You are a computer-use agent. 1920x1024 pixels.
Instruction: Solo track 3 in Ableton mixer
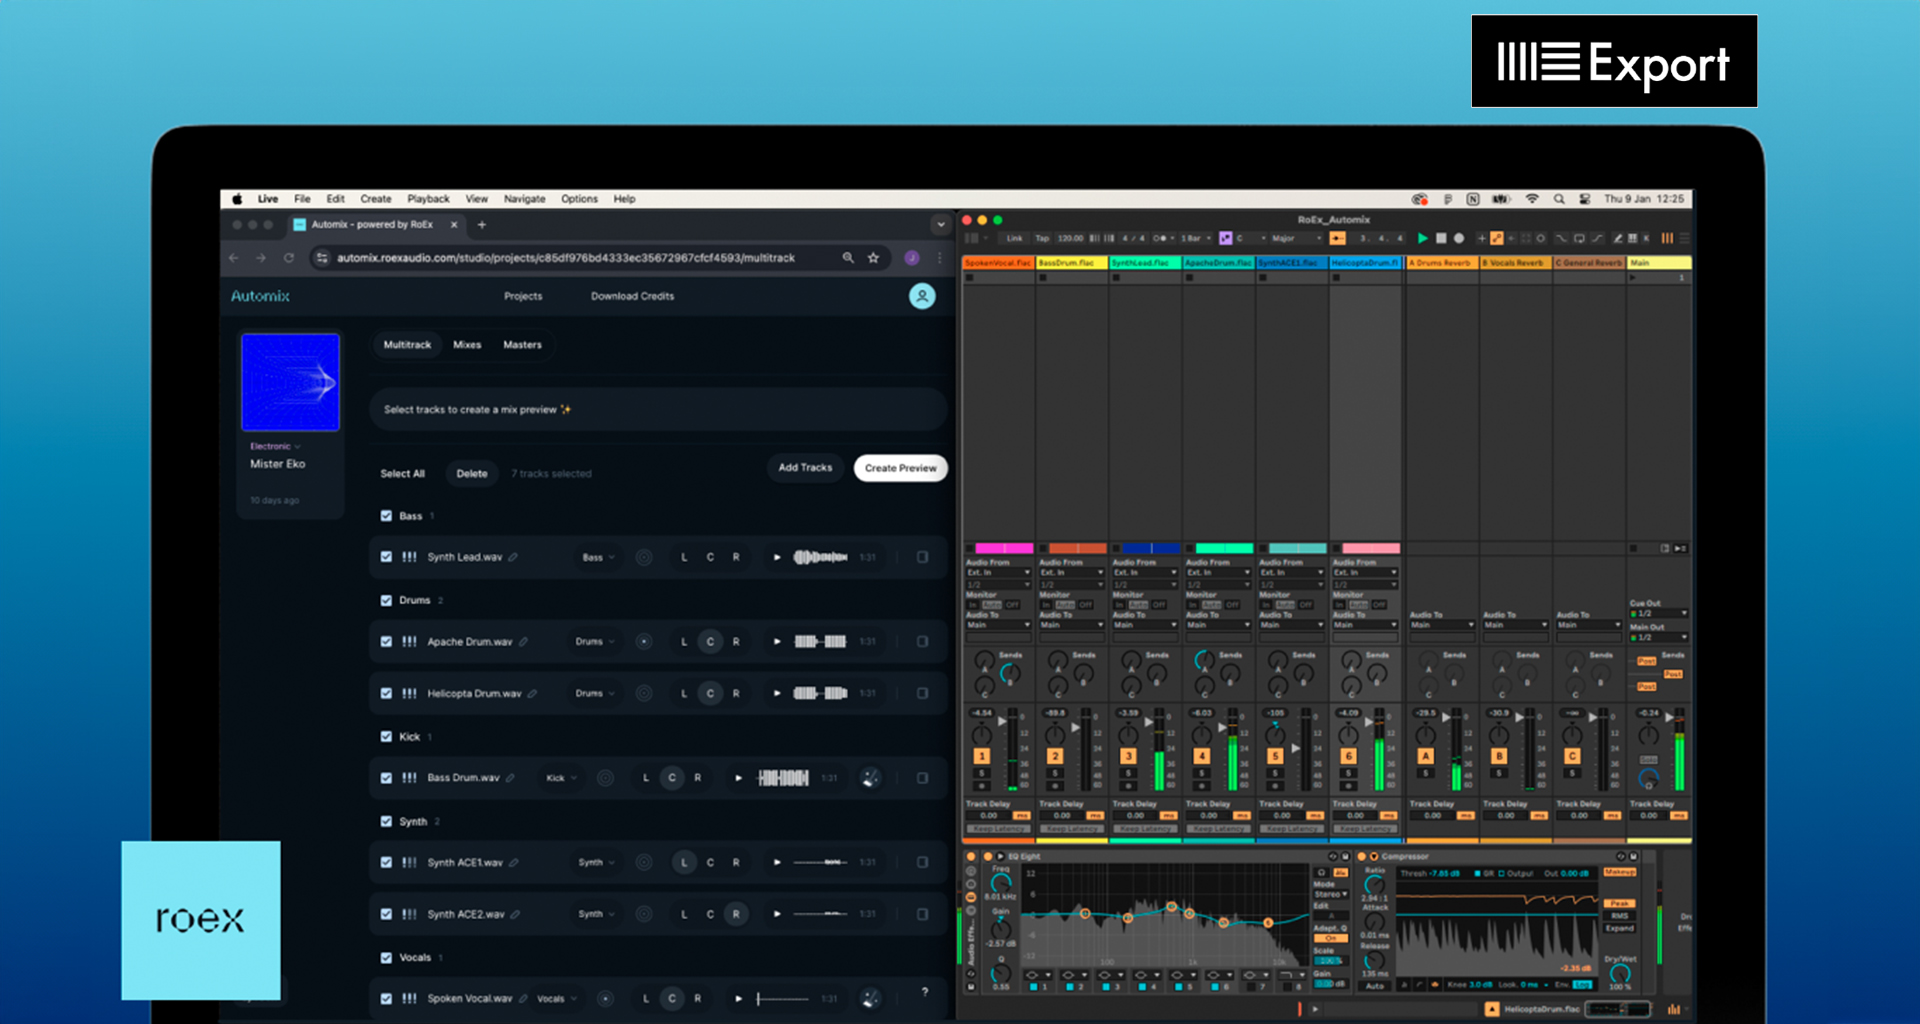click(1128, 773)
